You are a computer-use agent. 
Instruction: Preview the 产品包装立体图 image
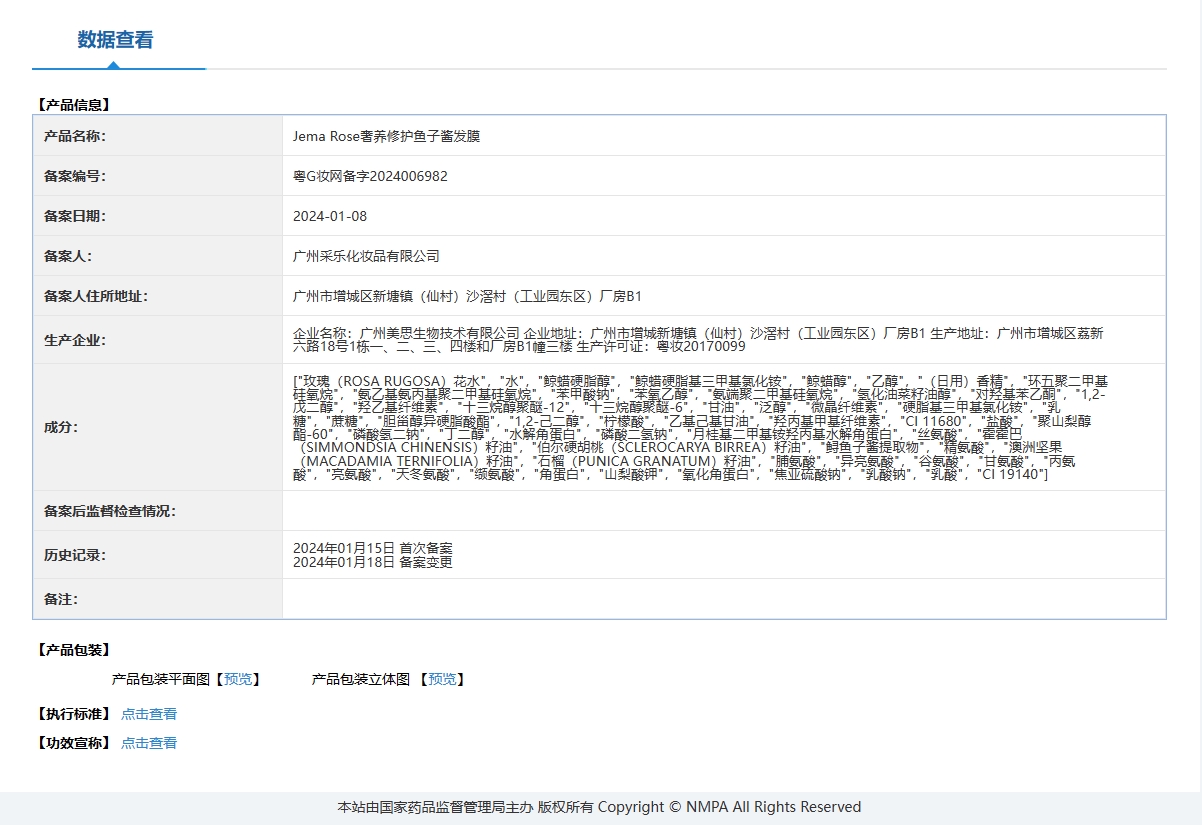tap(442, 679)
